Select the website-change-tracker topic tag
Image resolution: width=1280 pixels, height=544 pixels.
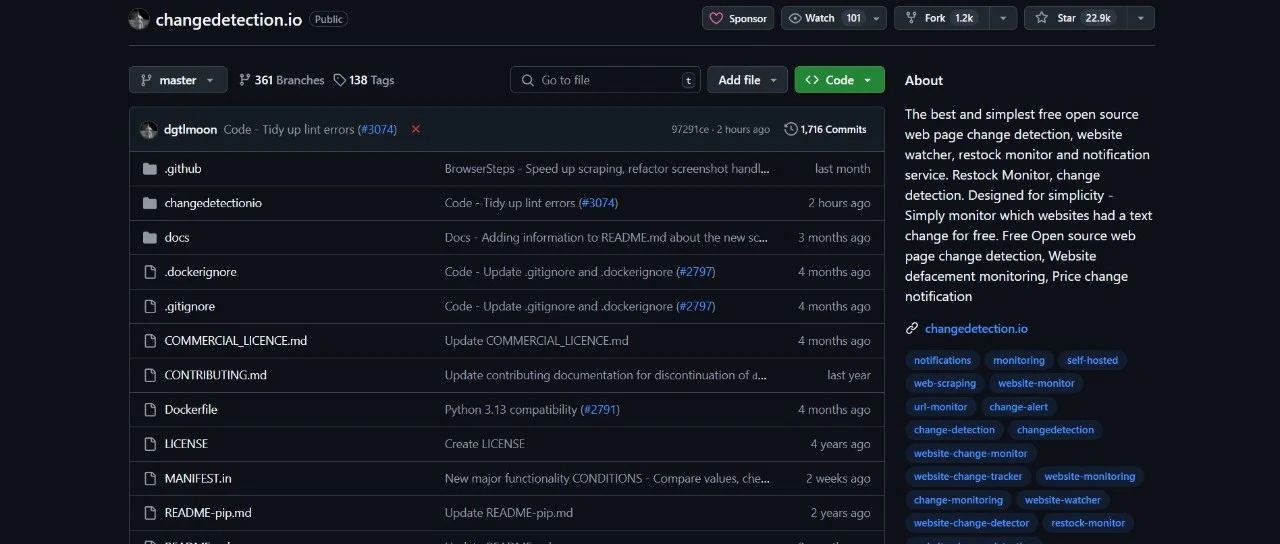click(968, 477)
